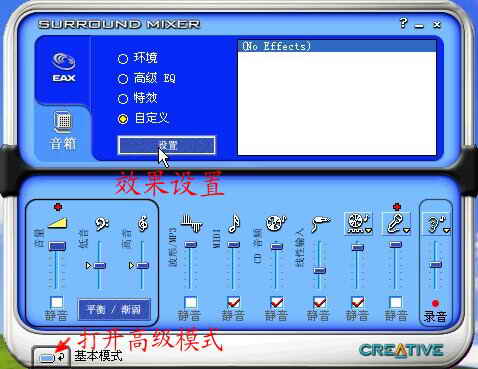
Task: Click the CD audio disc icon
Action: click(x=276, y=223)
